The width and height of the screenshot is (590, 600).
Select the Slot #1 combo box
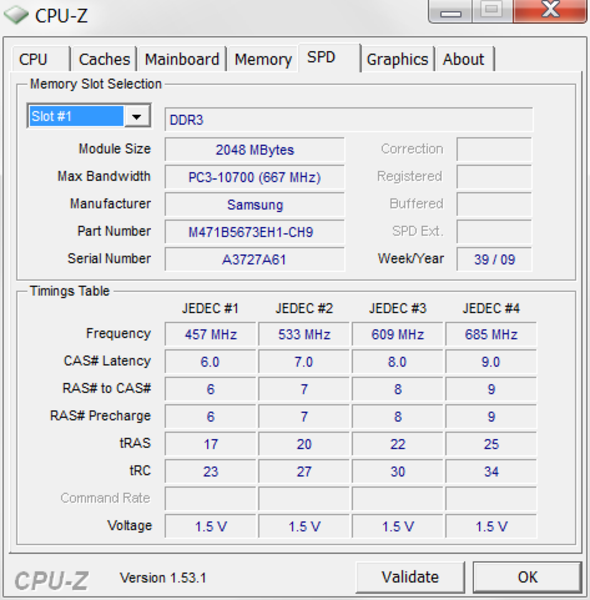(89, 116)
